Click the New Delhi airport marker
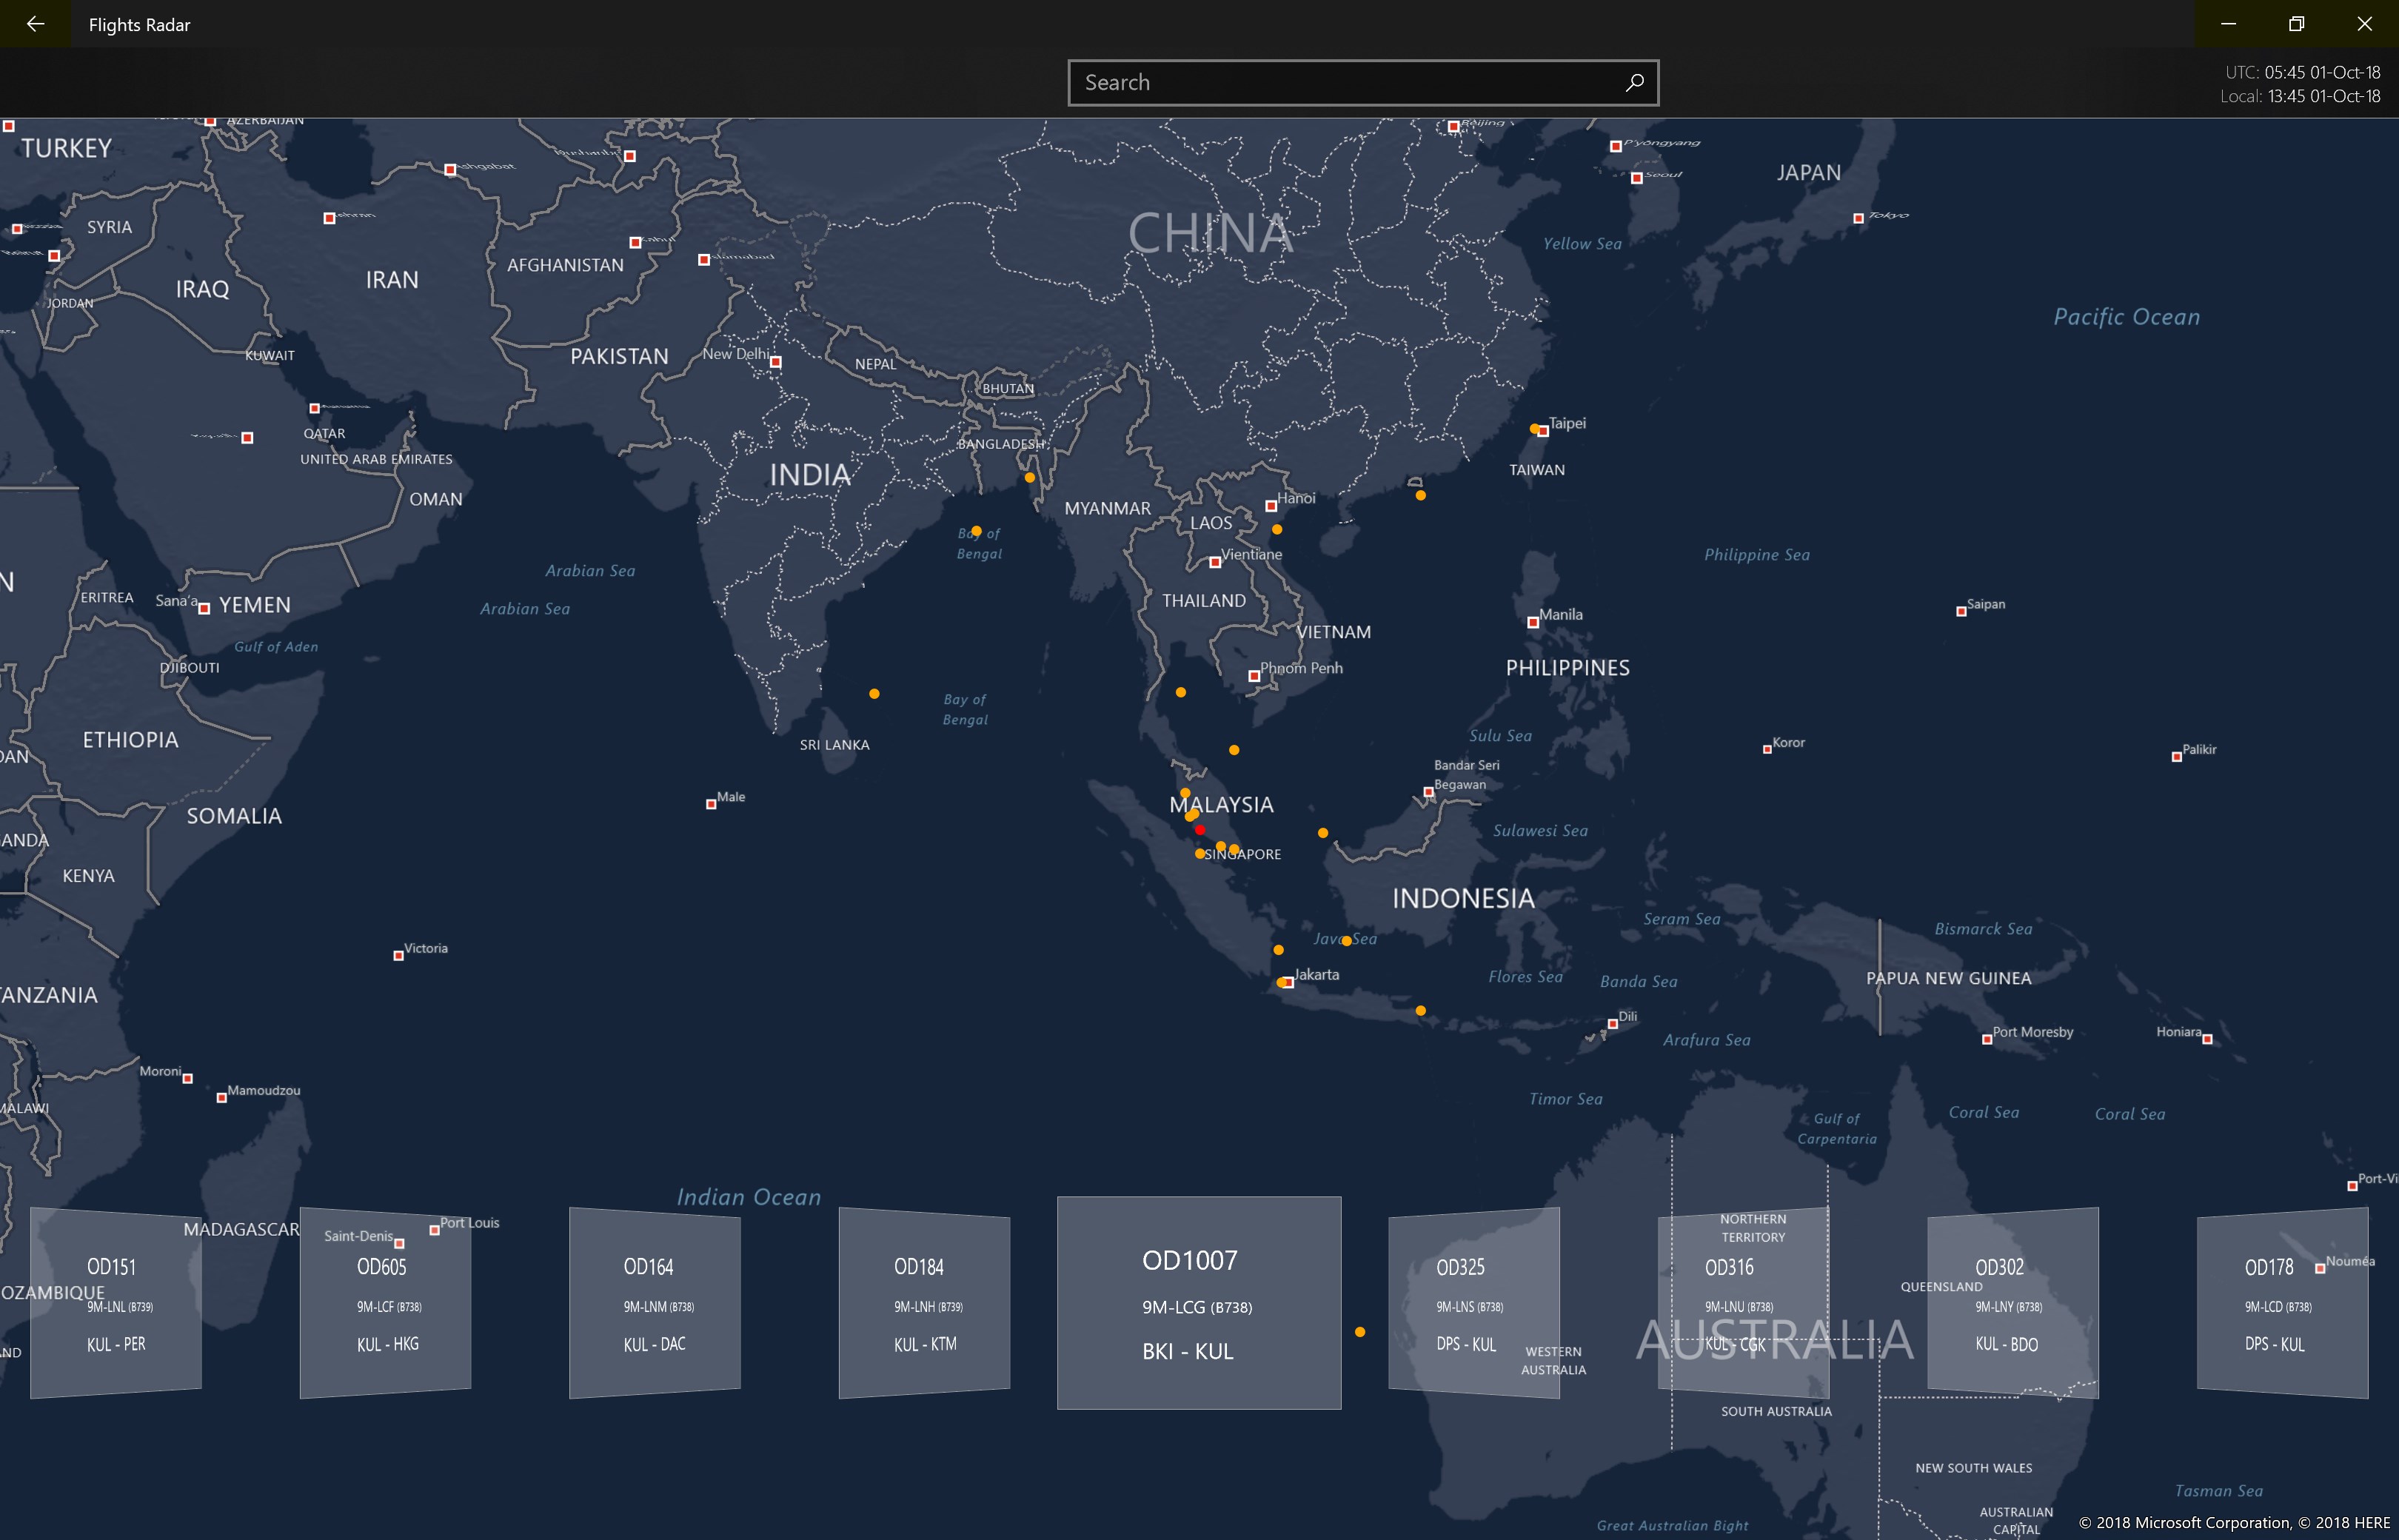 click(x=775, y=362)
